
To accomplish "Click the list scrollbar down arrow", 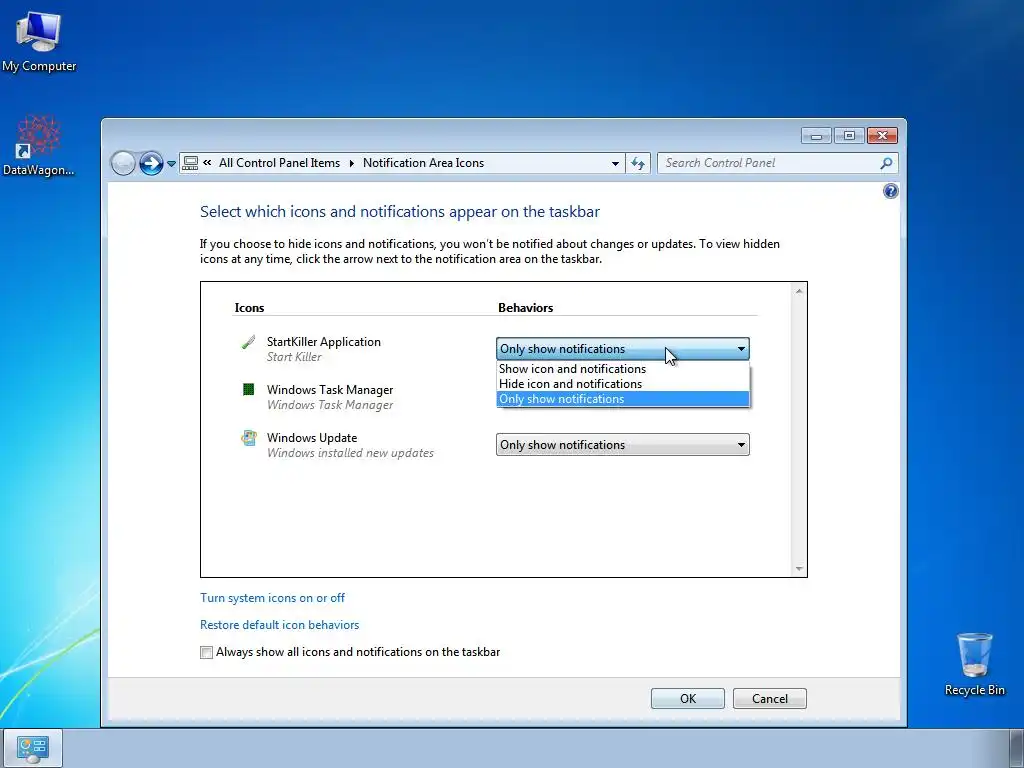I will (799, 569).
